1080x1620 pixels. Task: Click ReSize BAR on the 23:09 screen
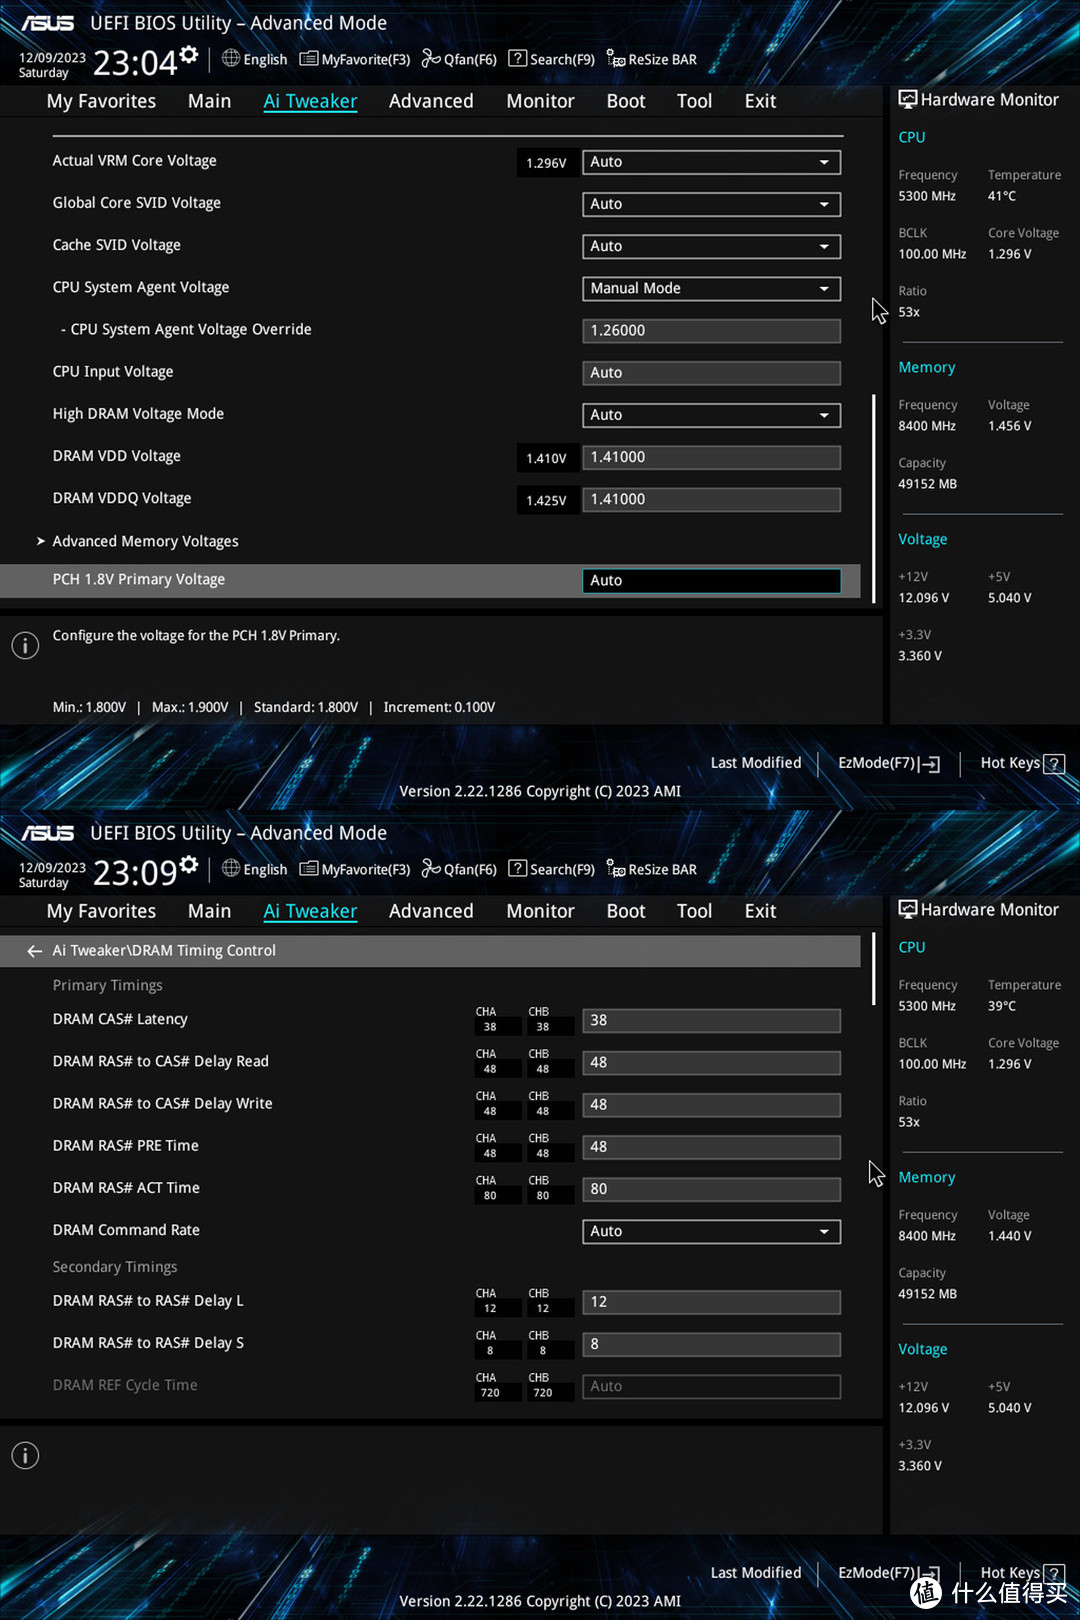(652, 869)
